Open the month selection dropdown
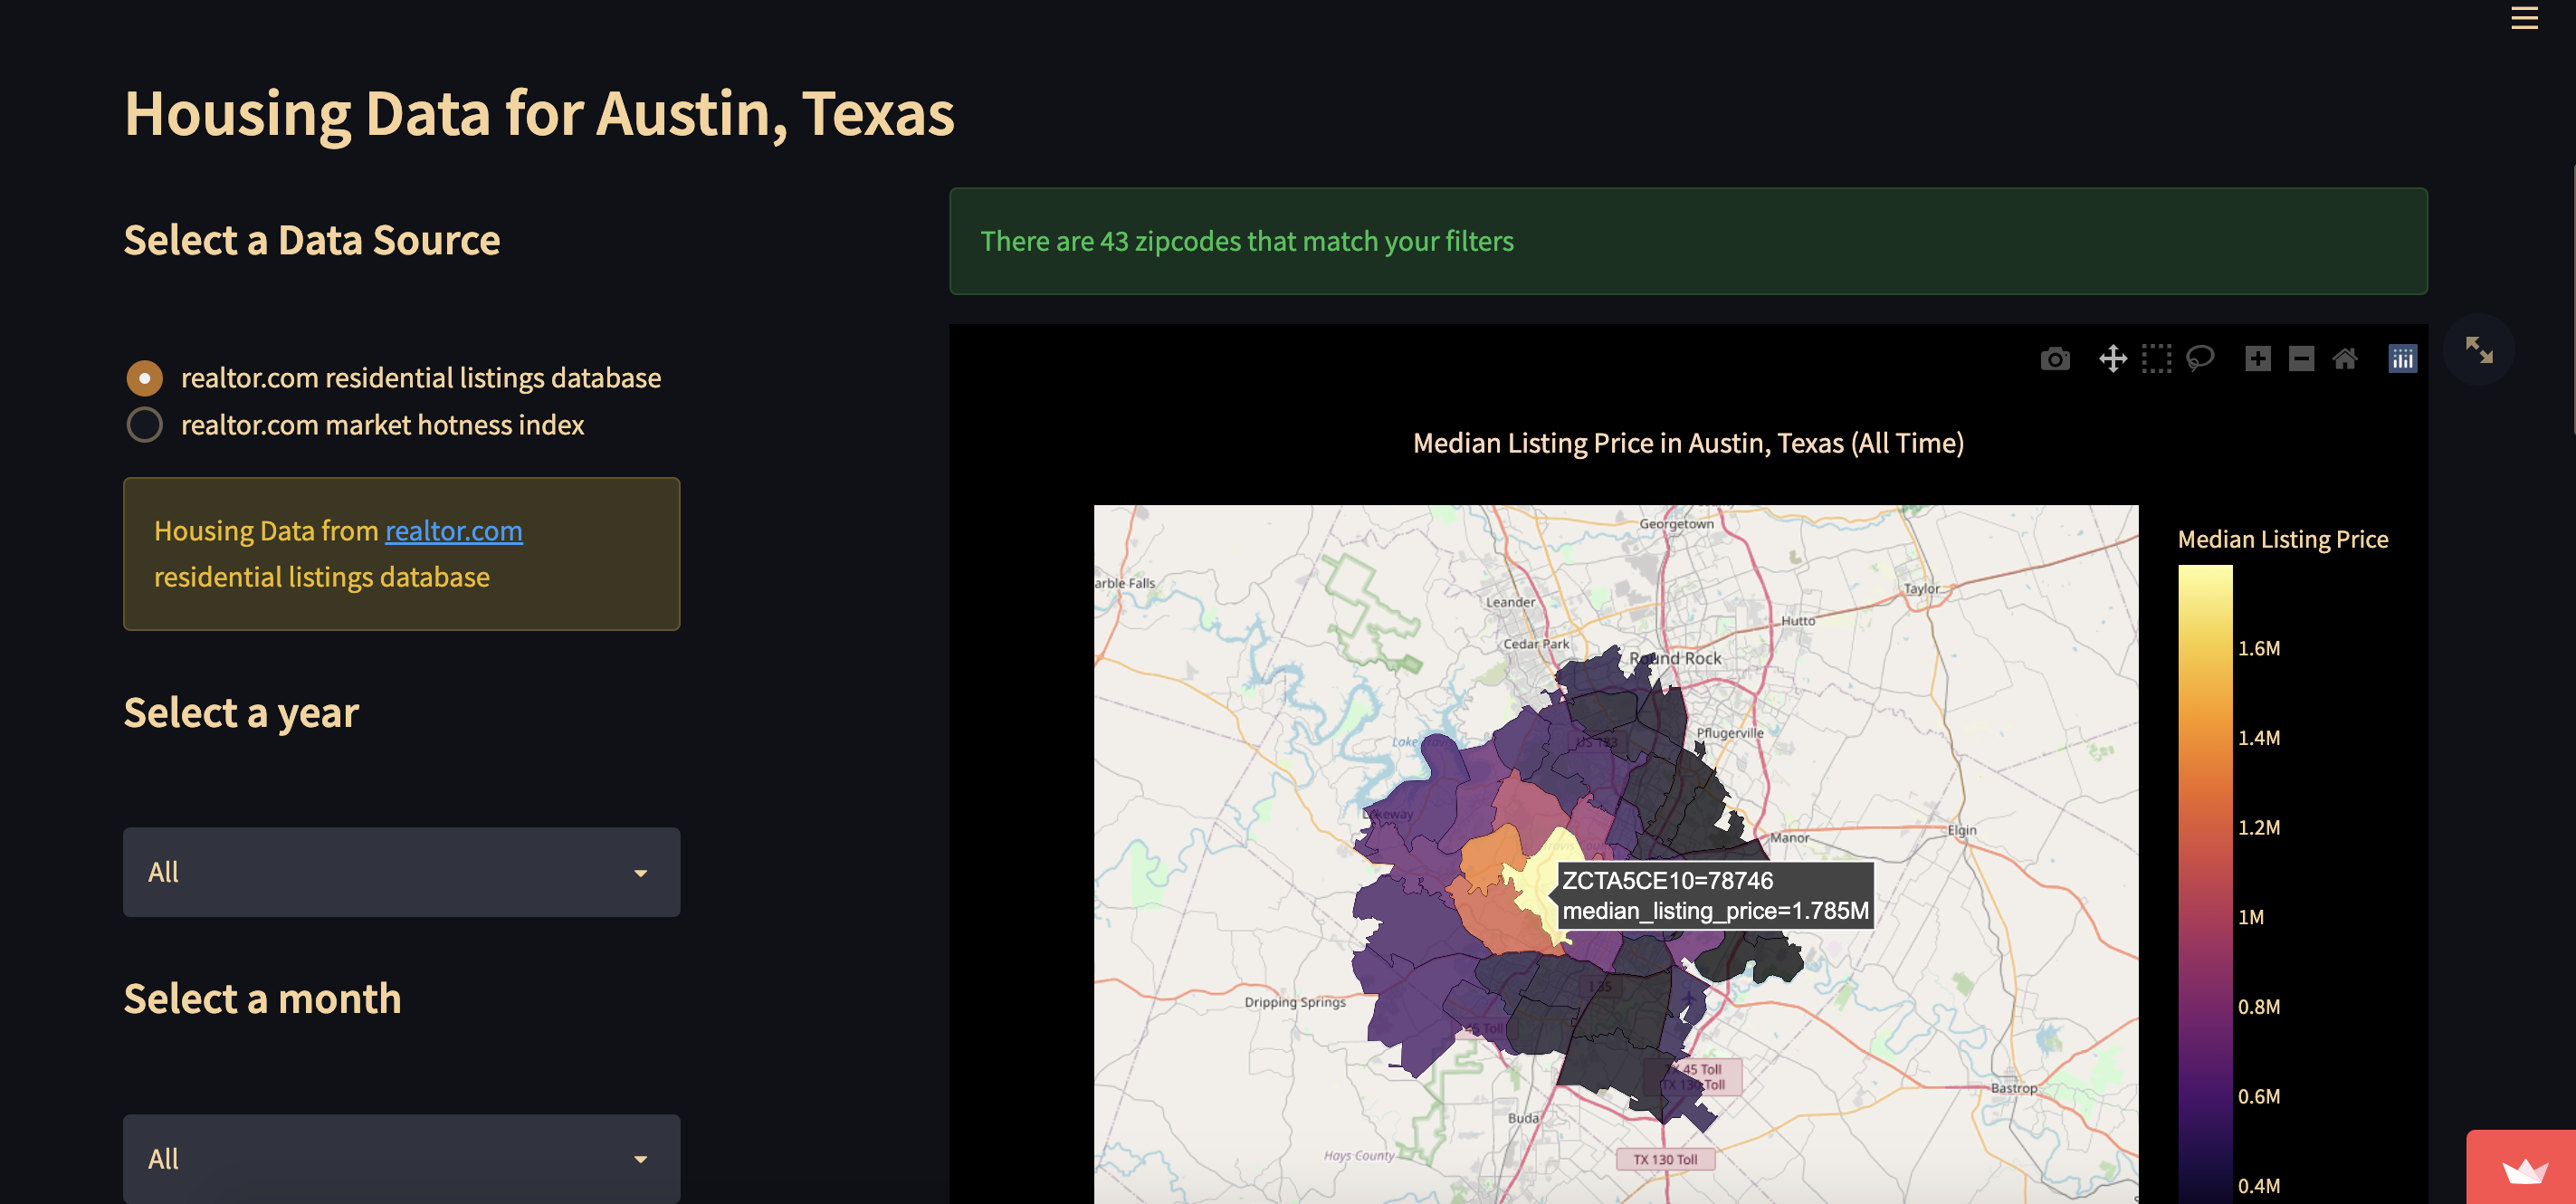This screenshot has height=1204, width=2576. point(400,1159)
